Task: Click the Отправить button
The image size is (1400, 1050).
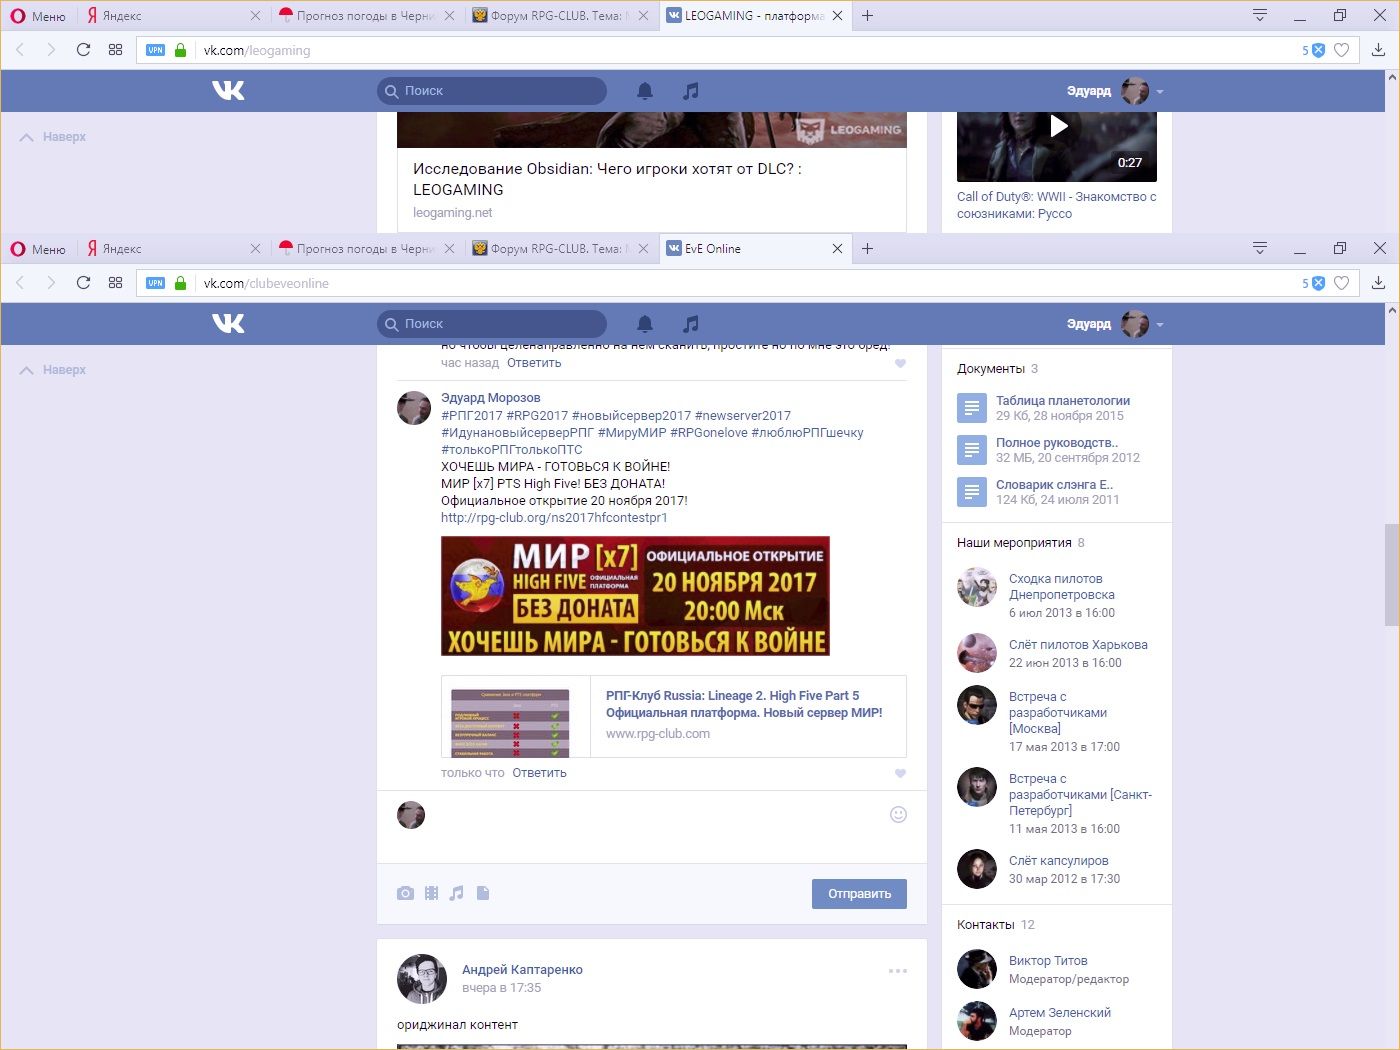Action: (x=859, y=894)
